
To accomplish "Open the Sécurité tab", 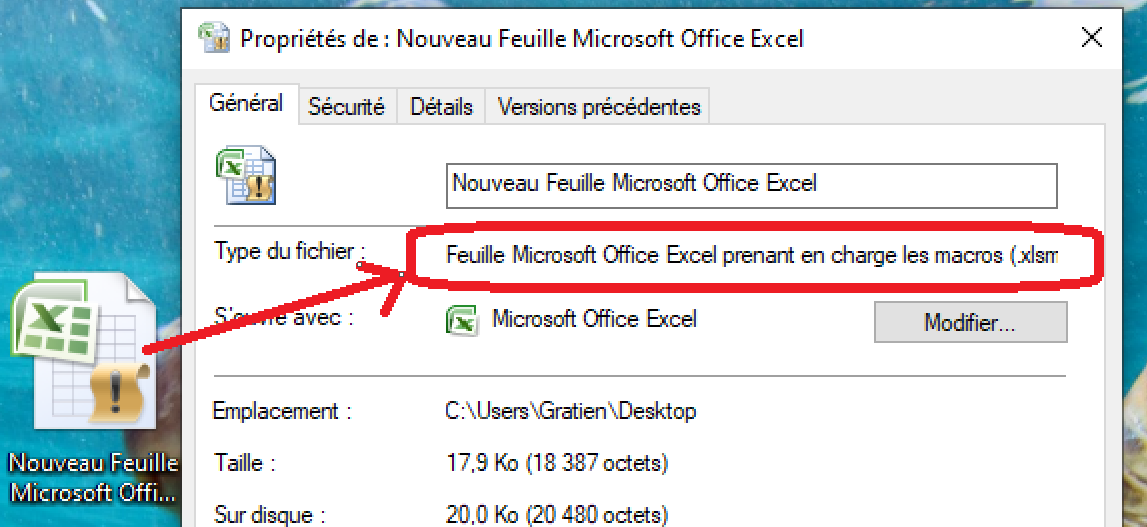I will [346, 106].
